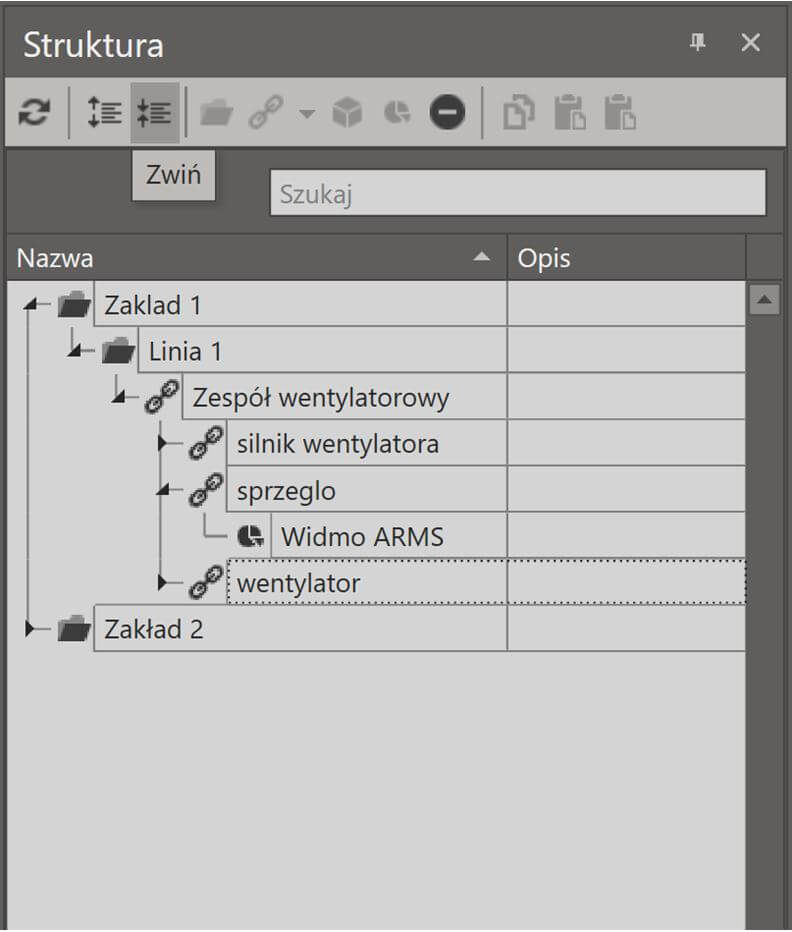Select silnik wentylatora in the tree
Image resolution: width=792 pixels, height=932 pixels.
coord(366,443)
